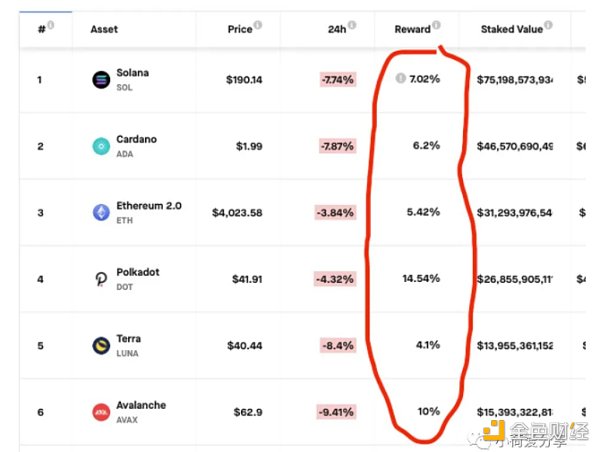Click the Solana coin logo icon
The image size is (600, 452).
(x=101, y=80)
